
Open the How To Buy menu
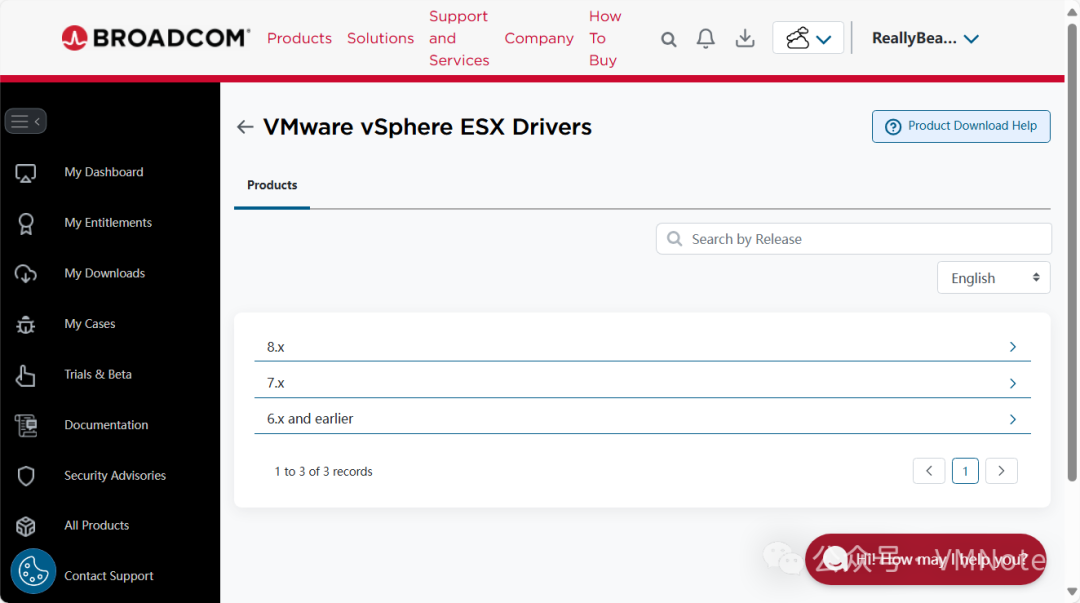605,38
